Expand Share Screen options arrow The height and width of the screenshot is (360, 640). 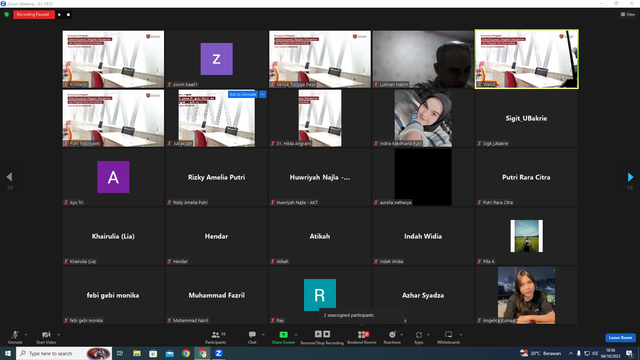pos(296,335)
